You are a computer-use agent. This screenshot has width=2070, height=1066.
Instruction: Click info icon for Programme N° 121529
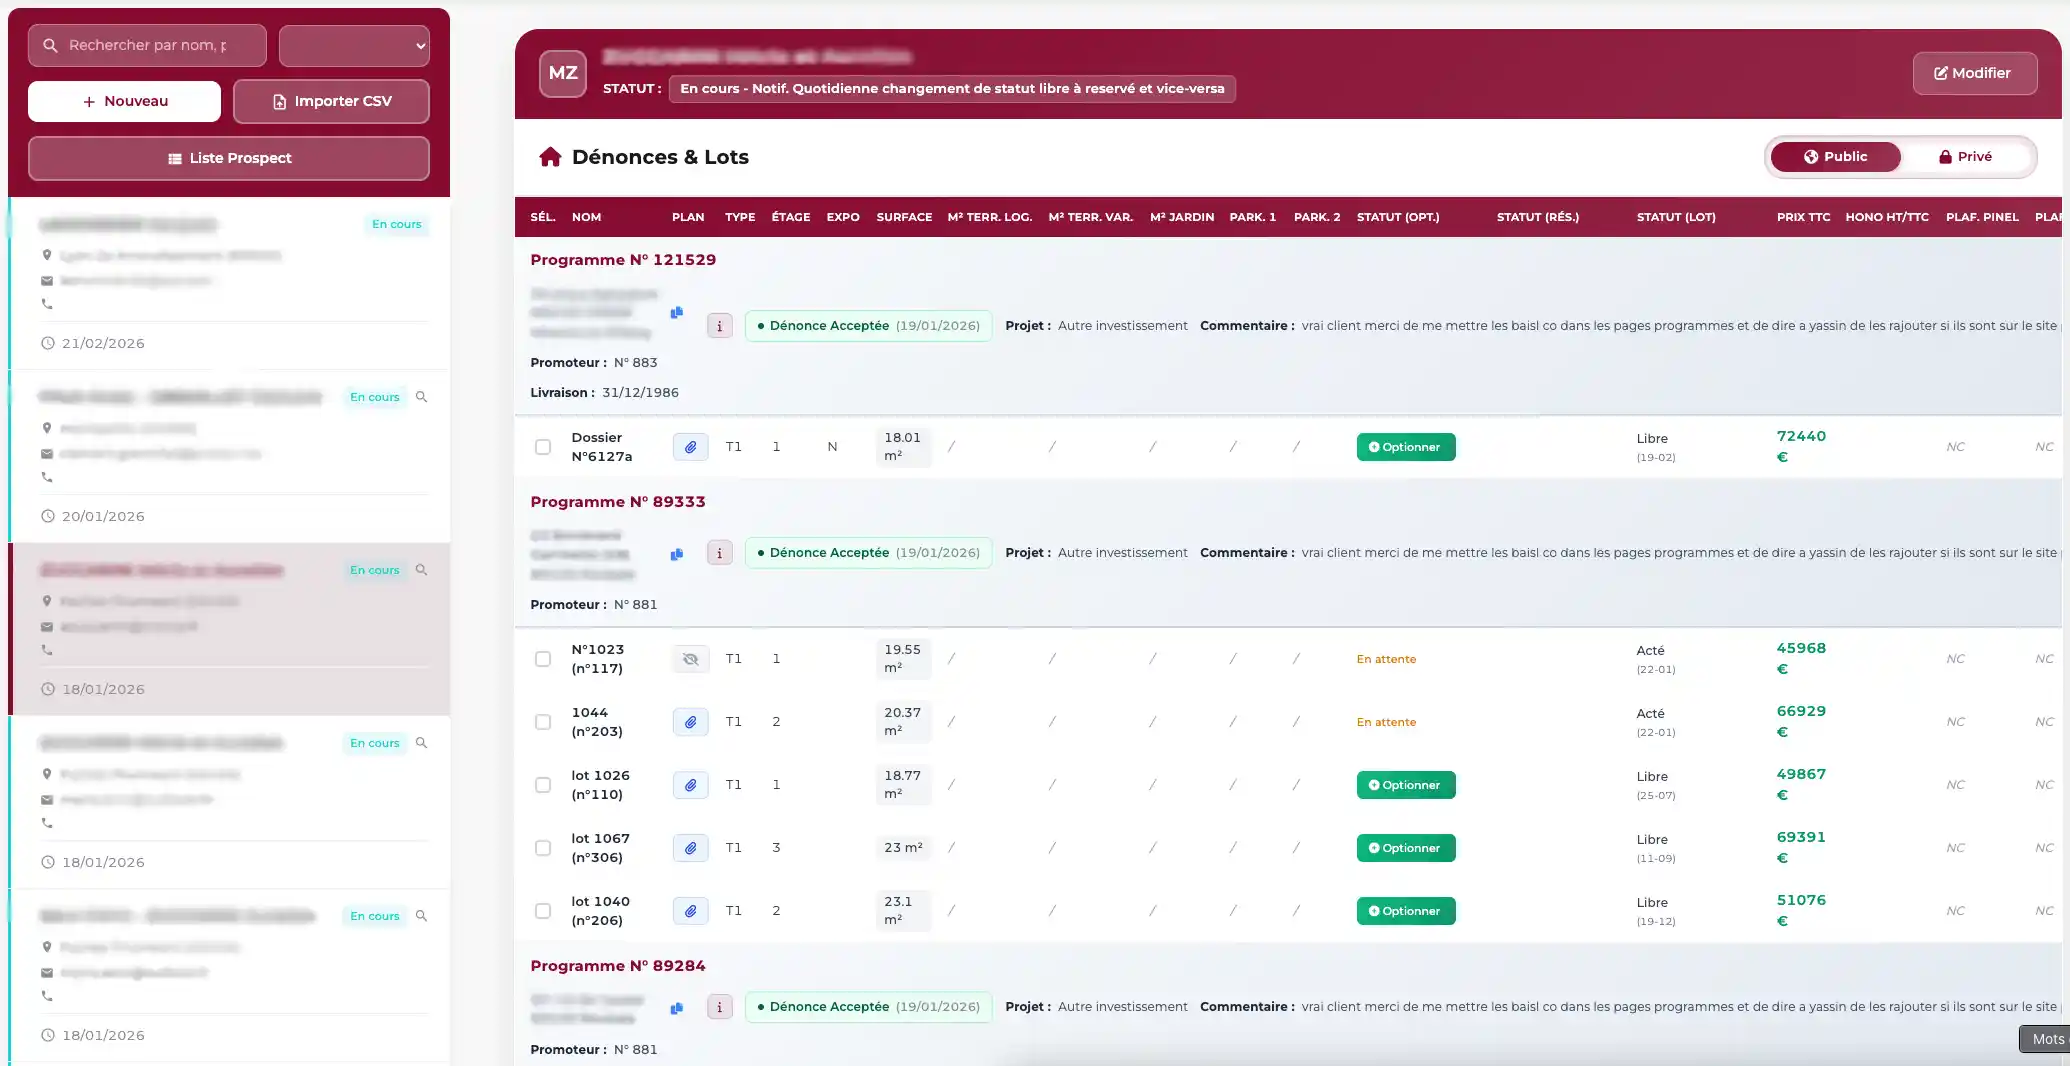tap(719, 326)
